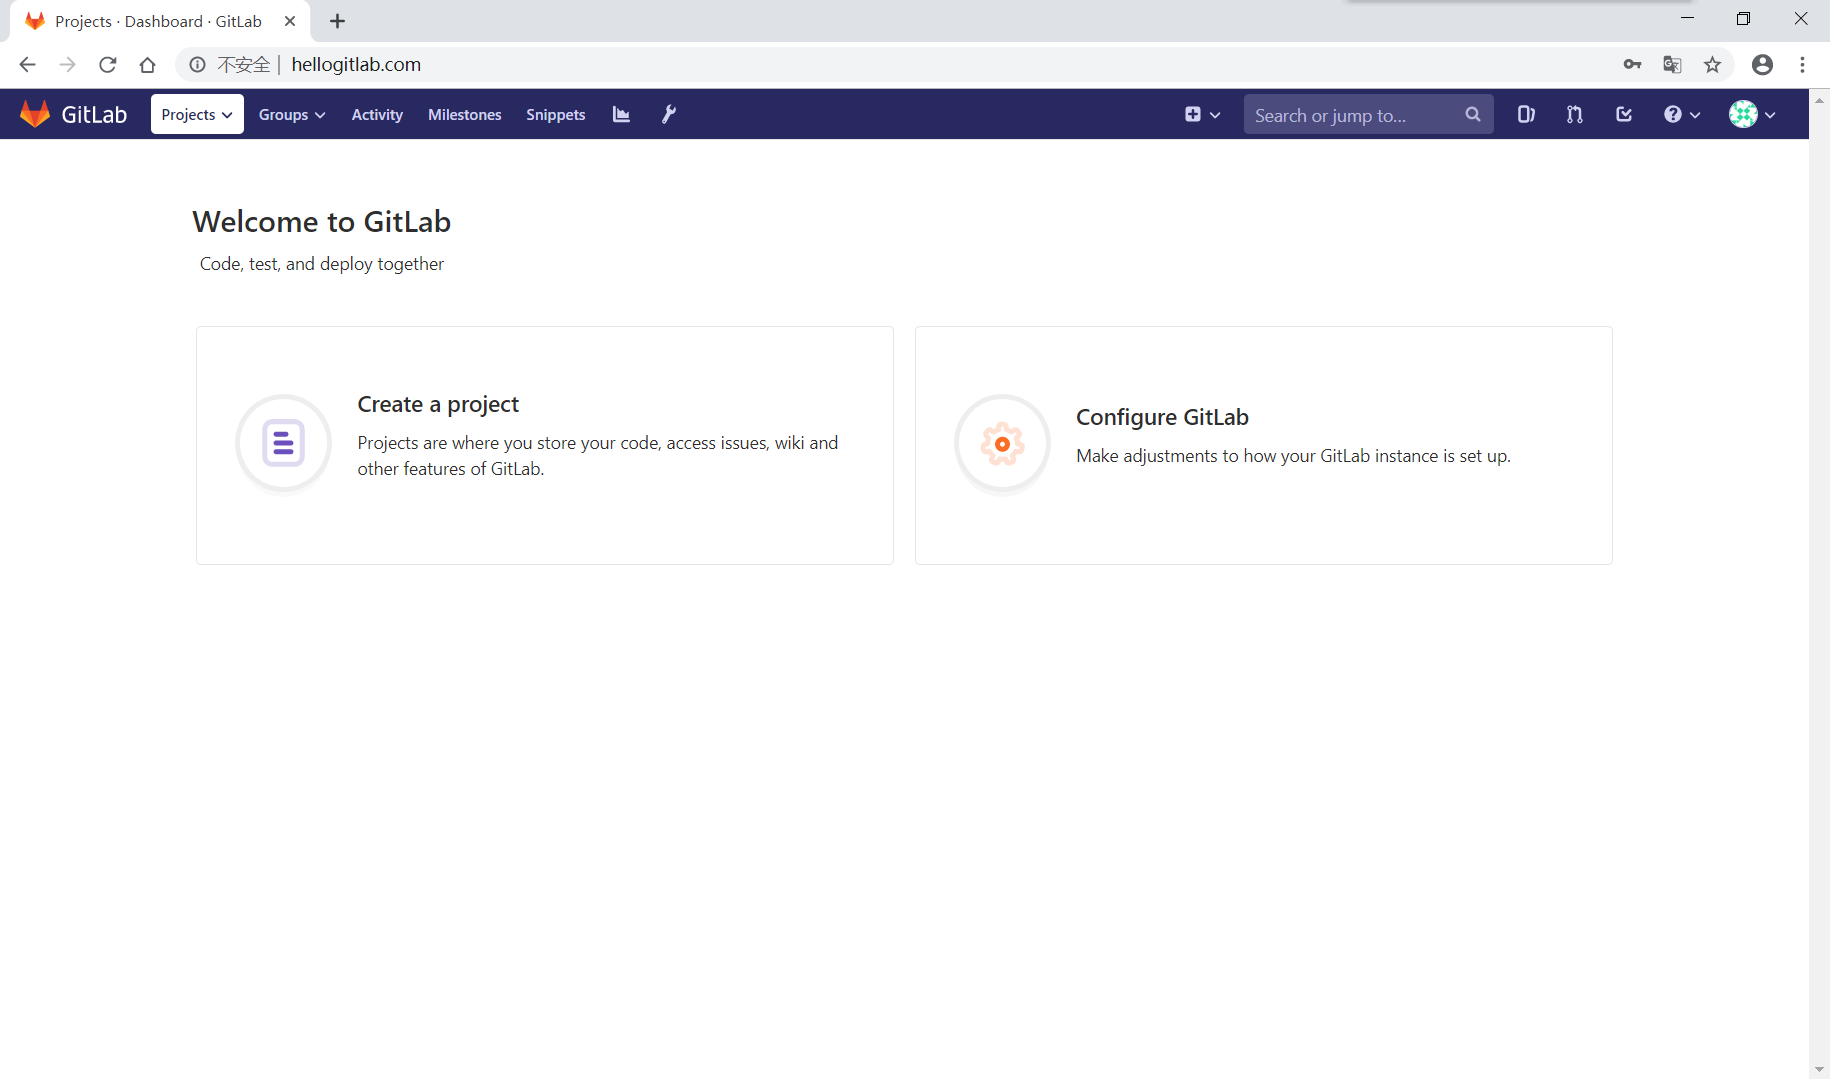
Task: Open the user avatar menu
Action: [x=1752, y=115]
